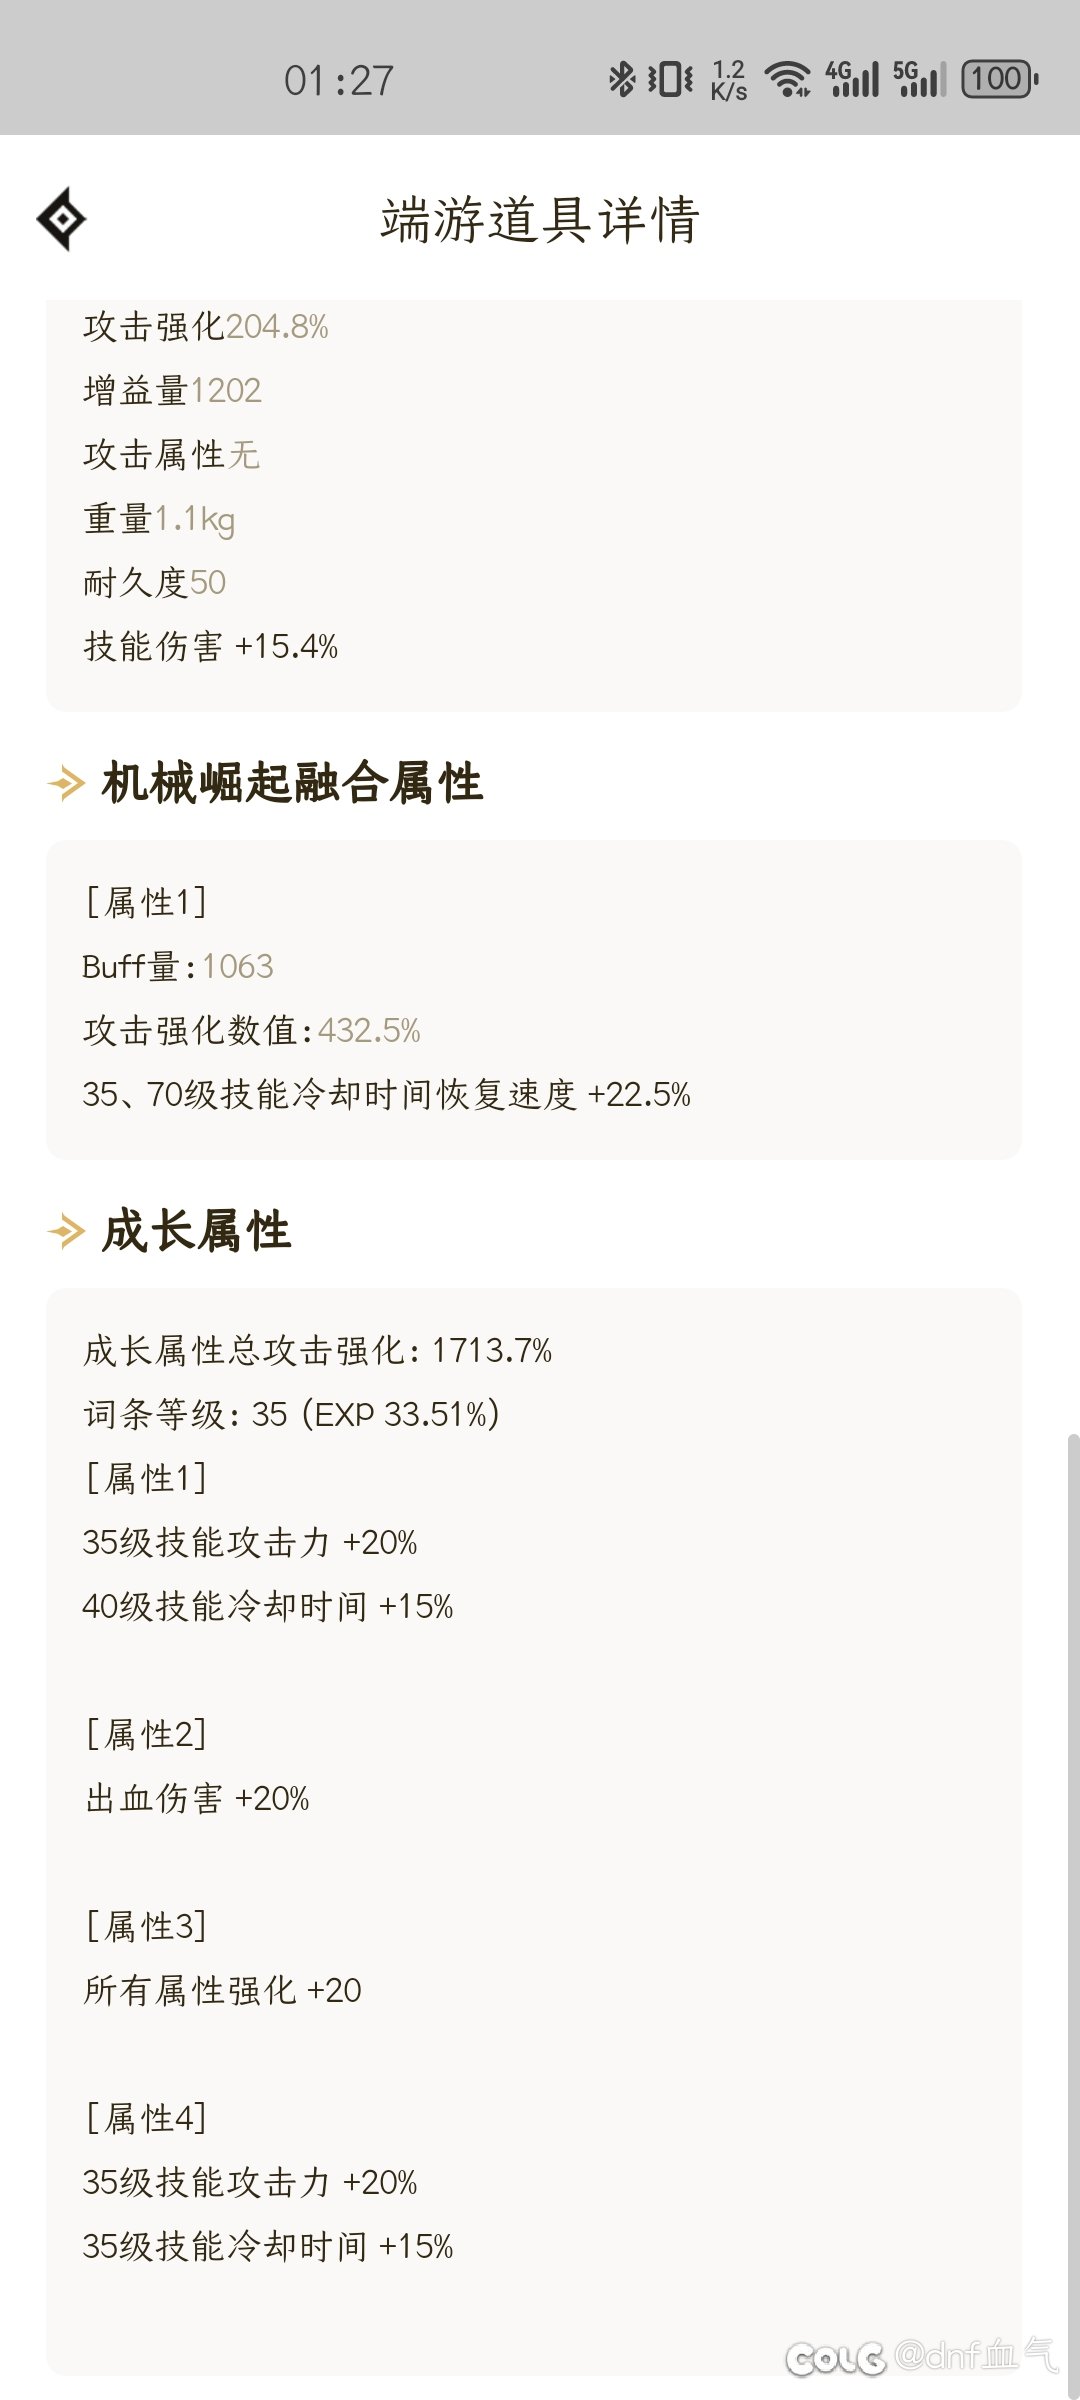Tap the 01:27 clock in status bar
The height and width of the screenshot is (2400, 1080).
click(339, 80)
